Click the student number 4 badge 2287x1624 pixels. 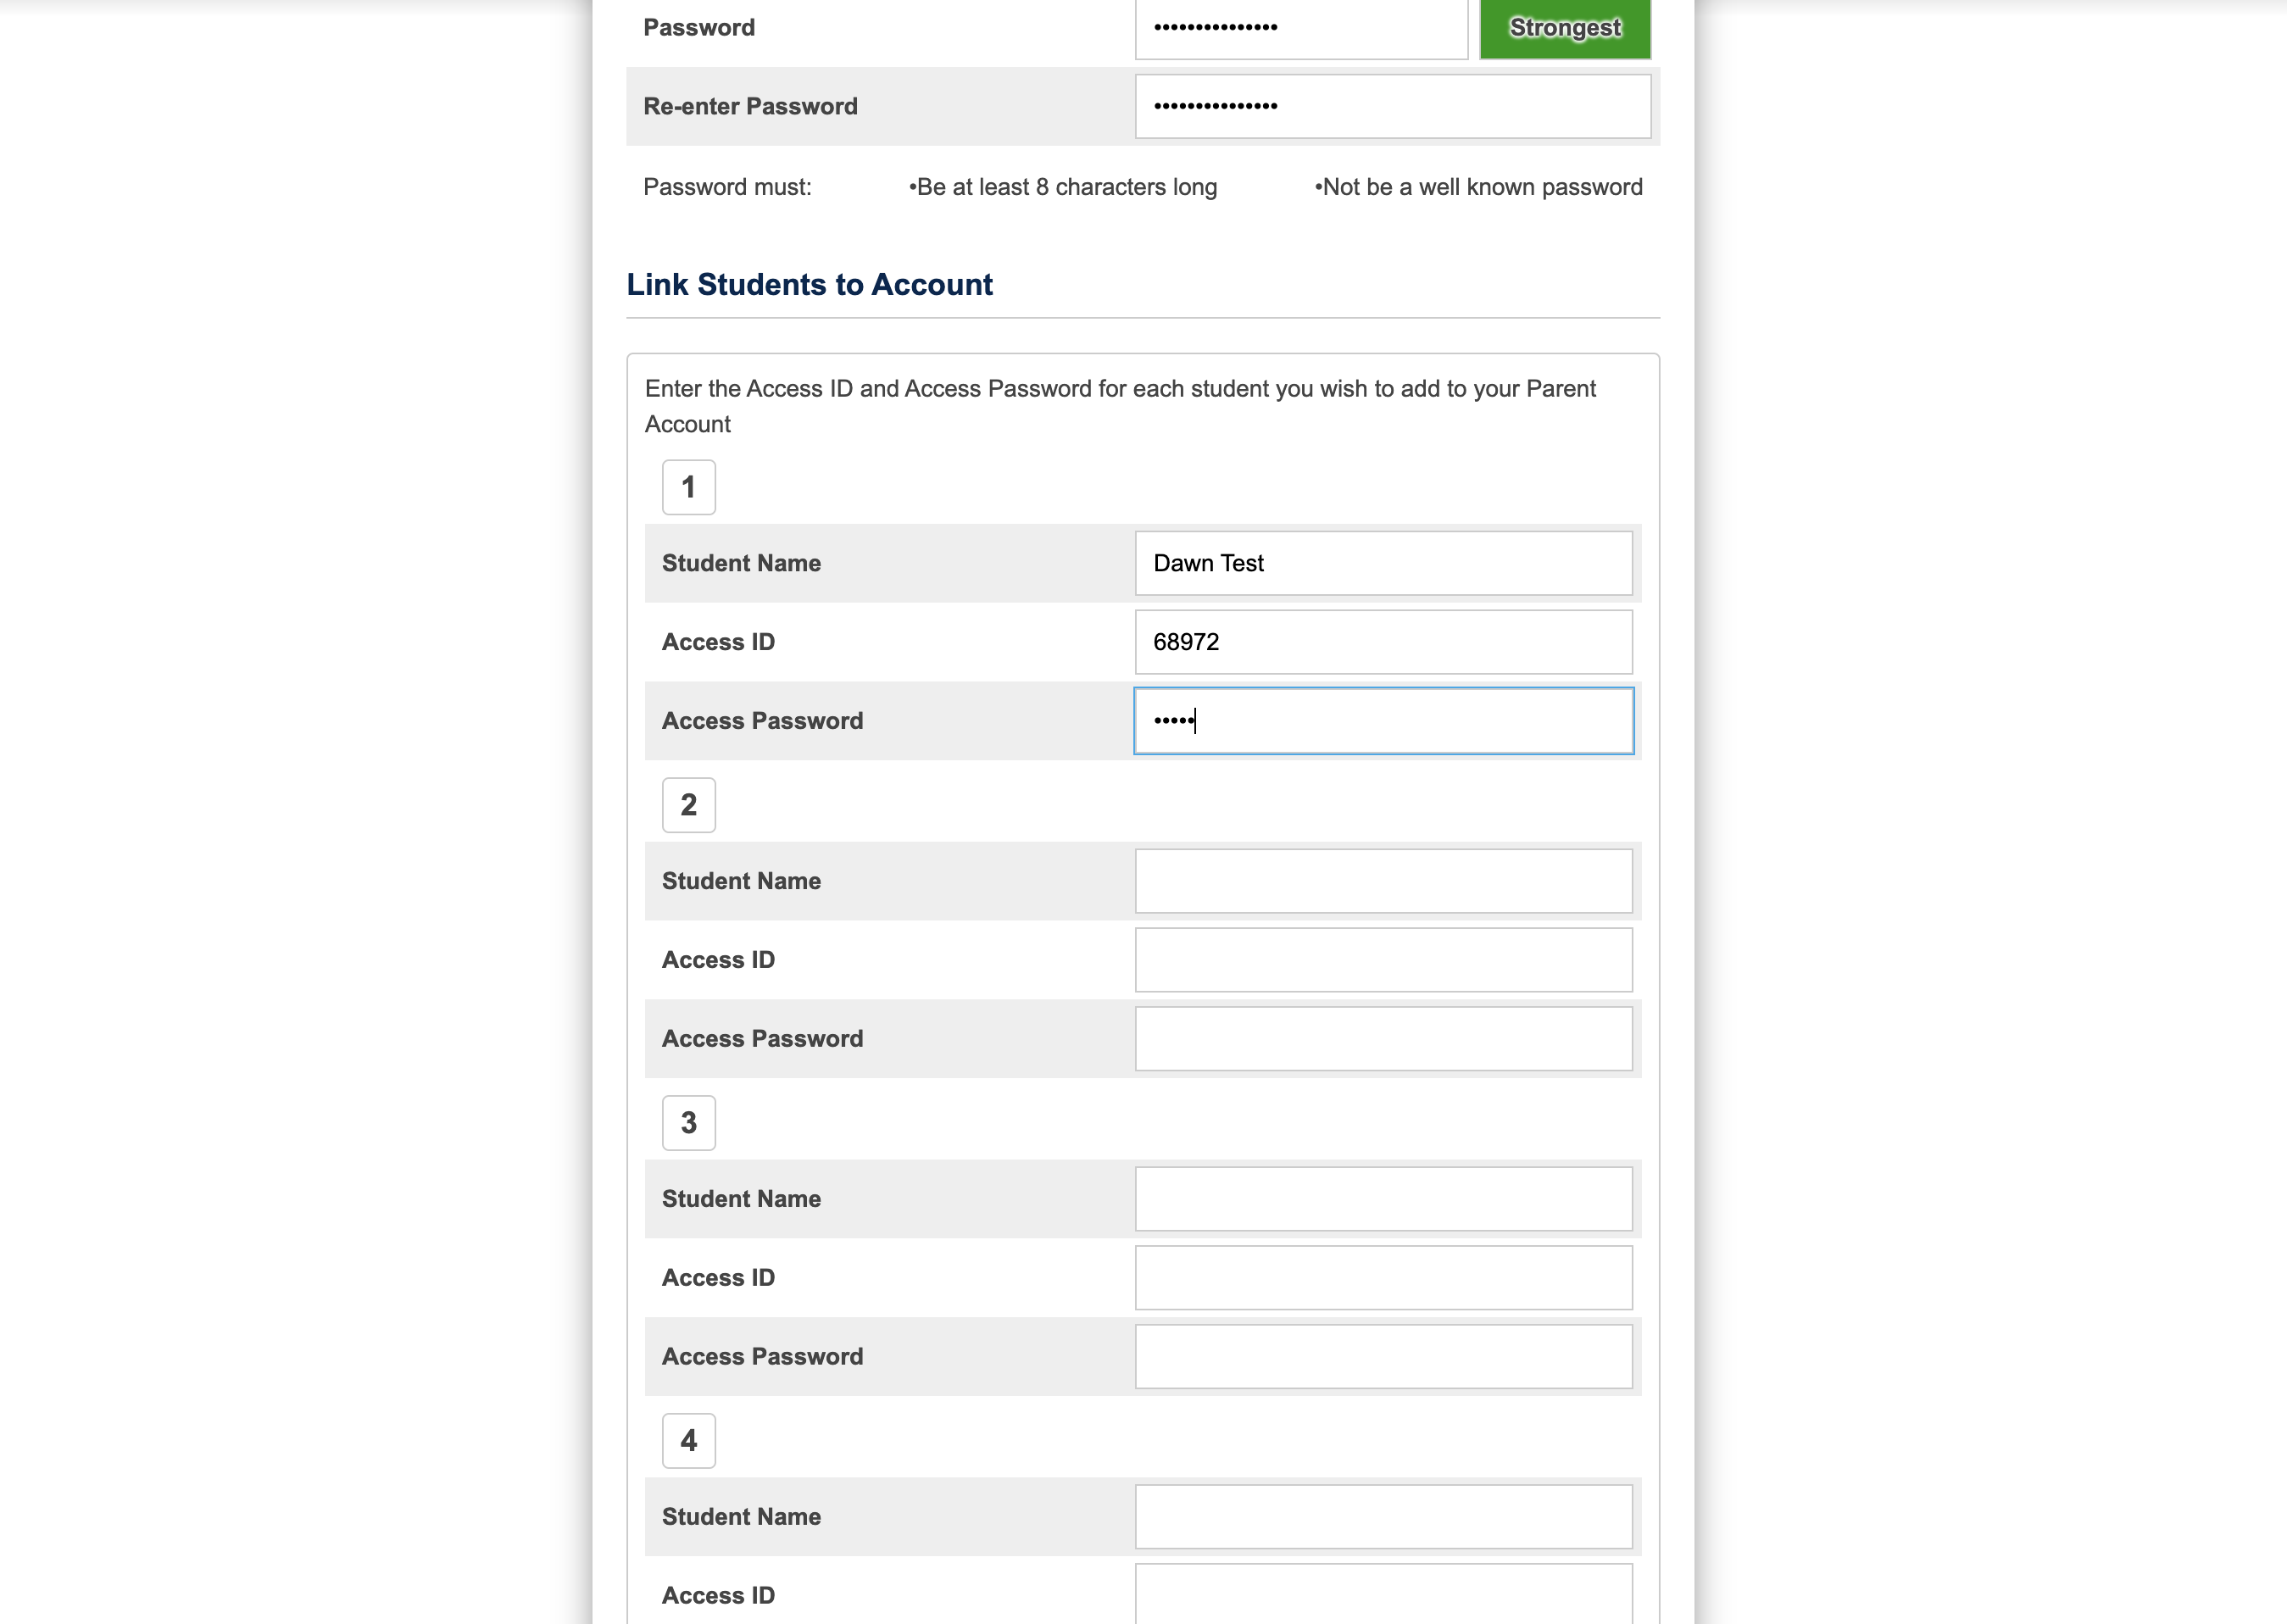coord(688,1441)
